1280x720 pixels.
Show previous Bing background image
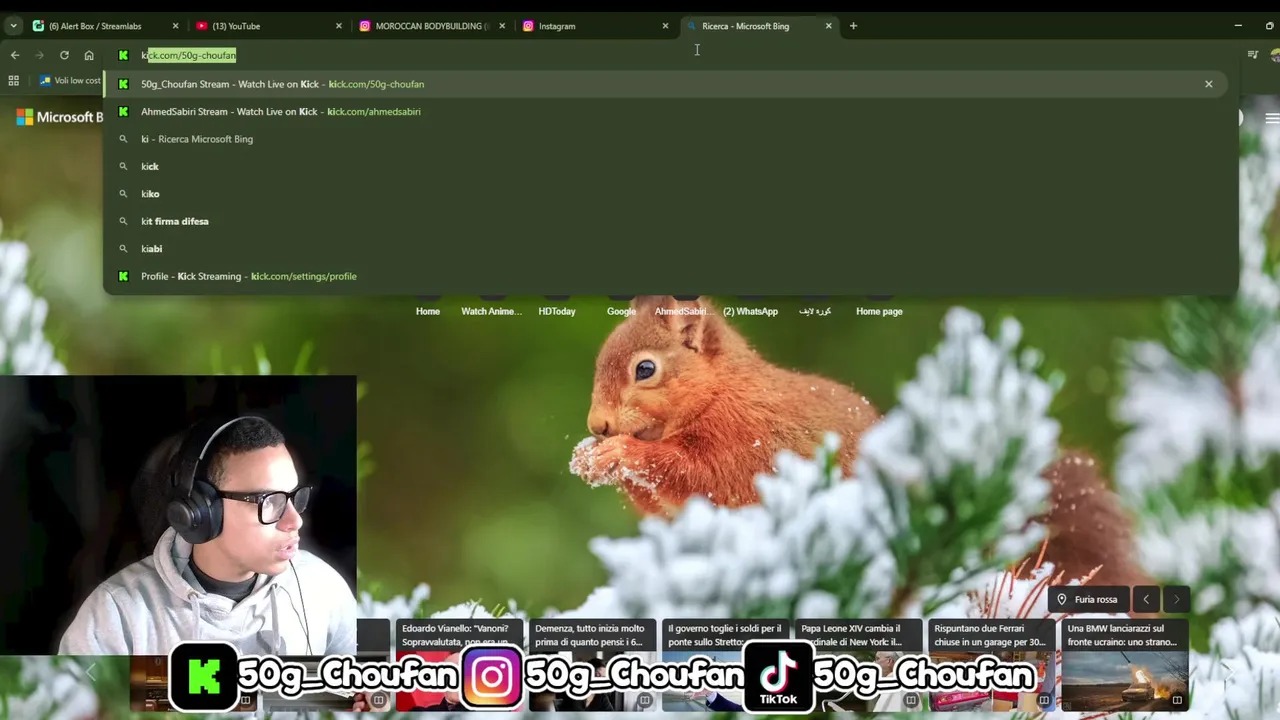(x=1146, y=600)
